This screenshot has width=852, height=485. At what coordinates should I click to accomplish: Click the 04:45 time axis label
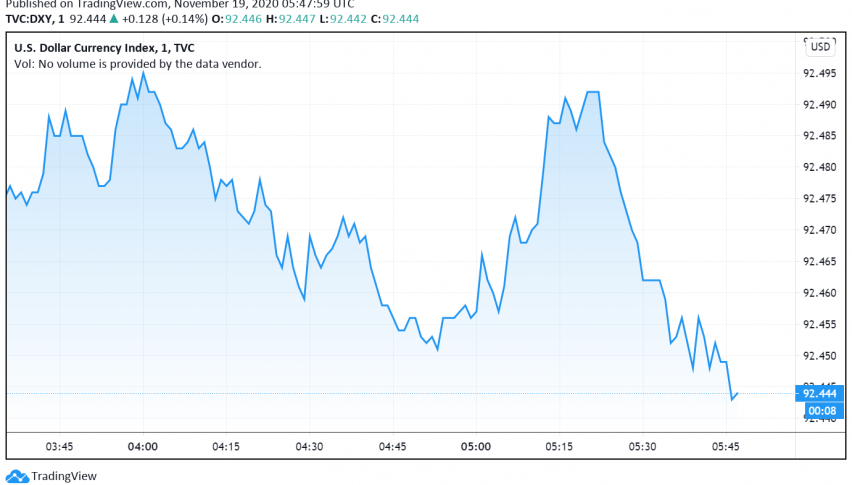(392, 446)
